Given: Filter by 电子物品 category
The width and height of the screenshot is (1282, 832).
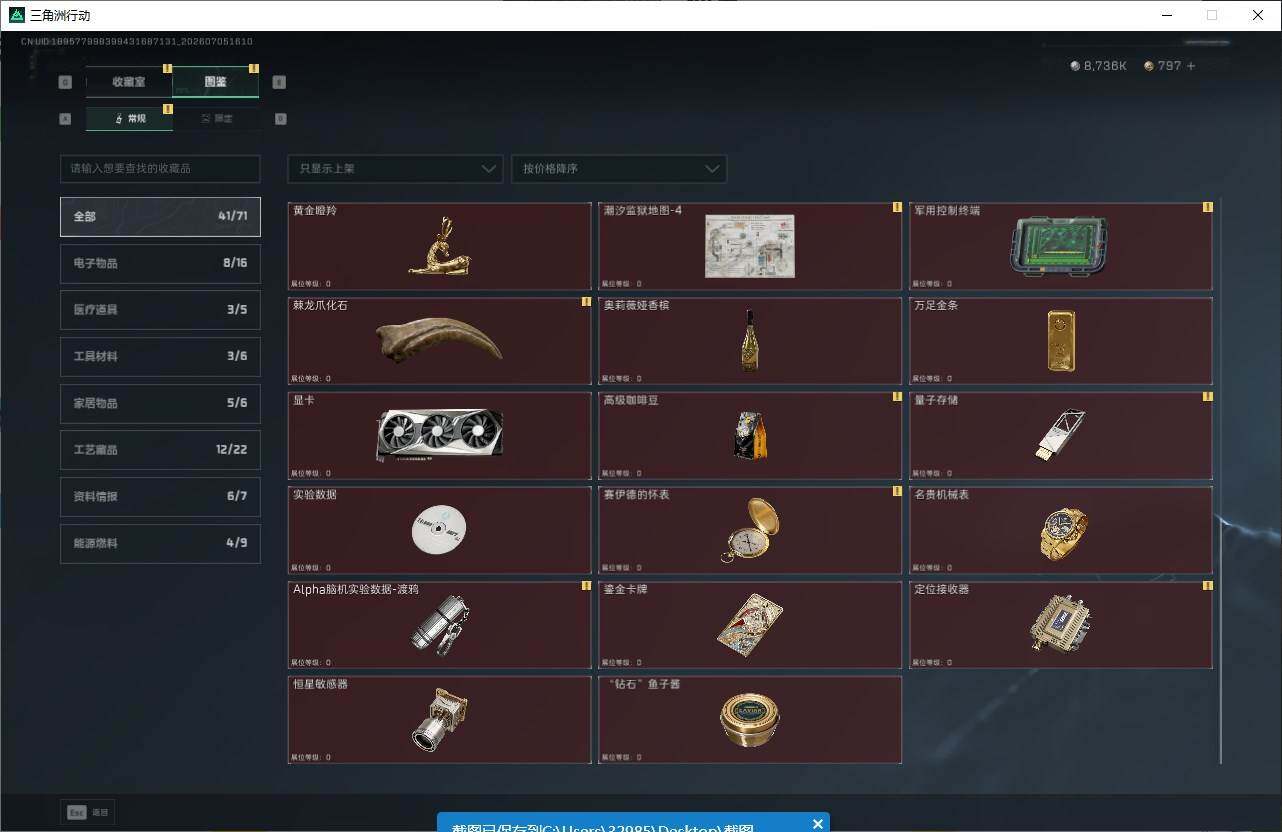Looking at the screenshot, I should point(160,263).
